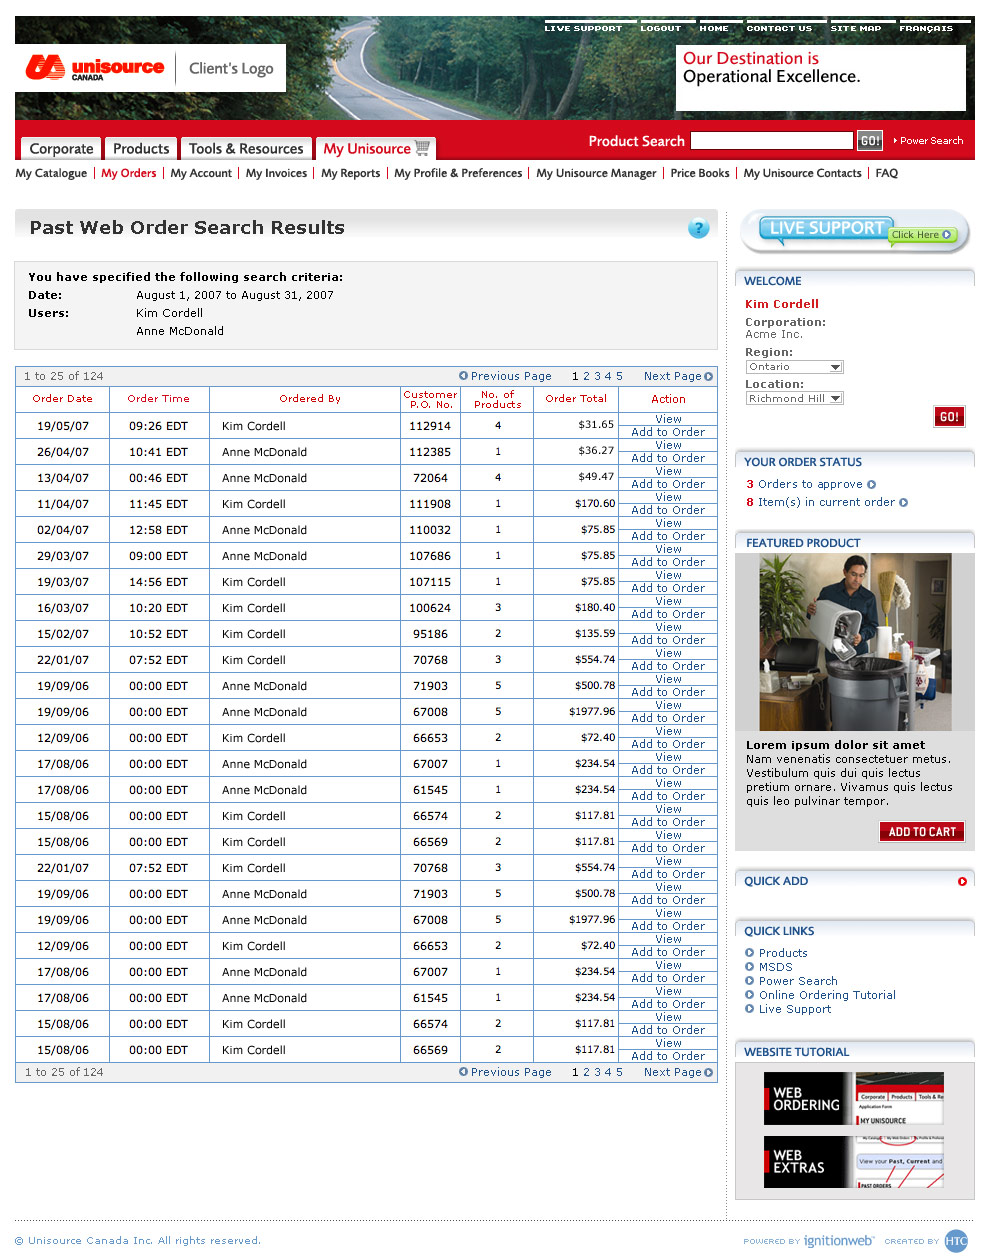Click the Live Support Click Here banner
Screen dimensions: 990x1256
(855, 232)
